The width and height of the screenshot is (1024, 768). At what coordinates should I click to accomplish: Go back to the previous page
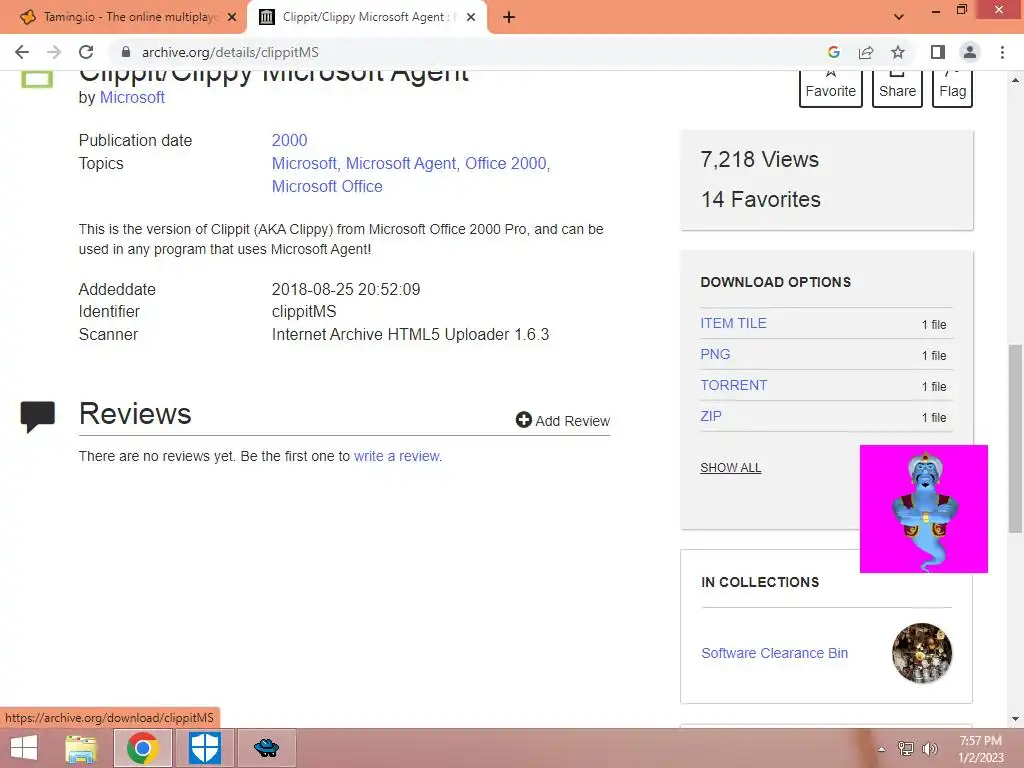click(x=22, y=52)
